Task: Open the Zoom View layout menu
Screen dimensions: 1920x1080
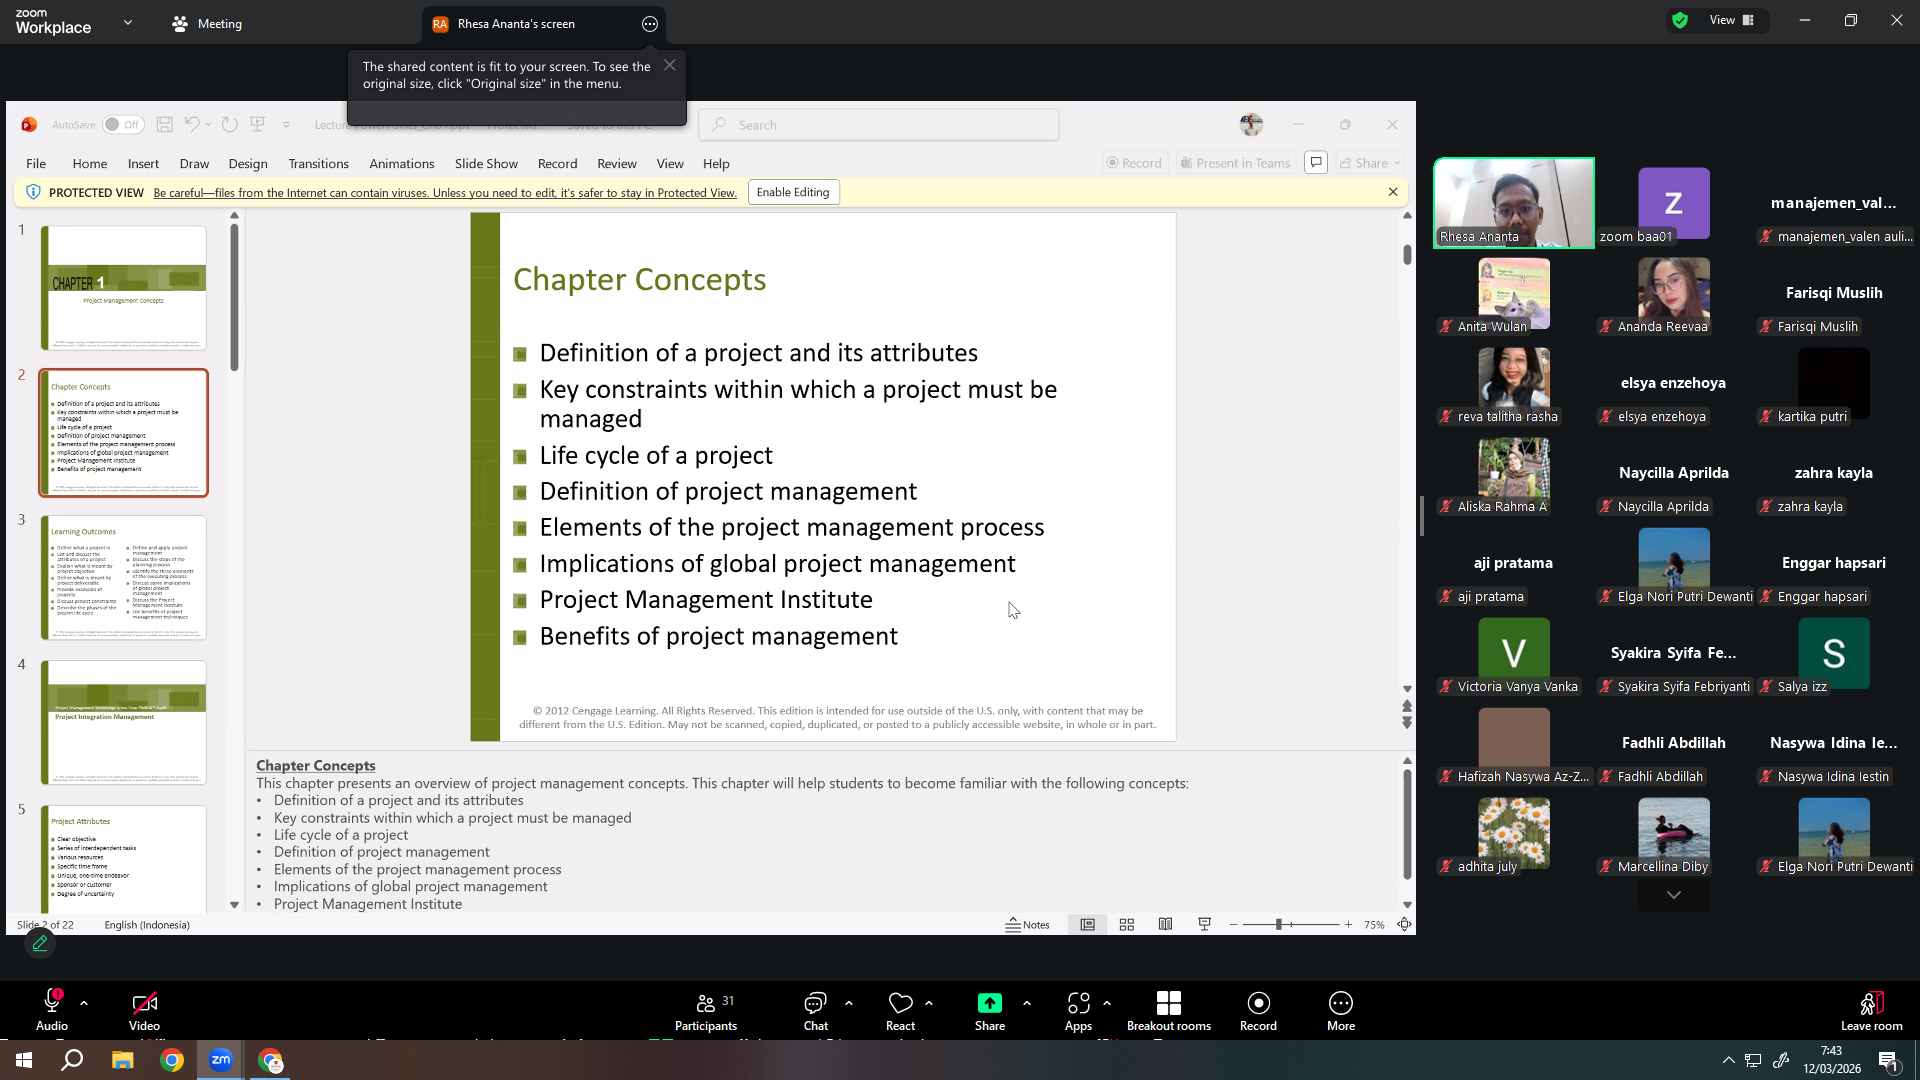Action: (x=1732, y=20)
